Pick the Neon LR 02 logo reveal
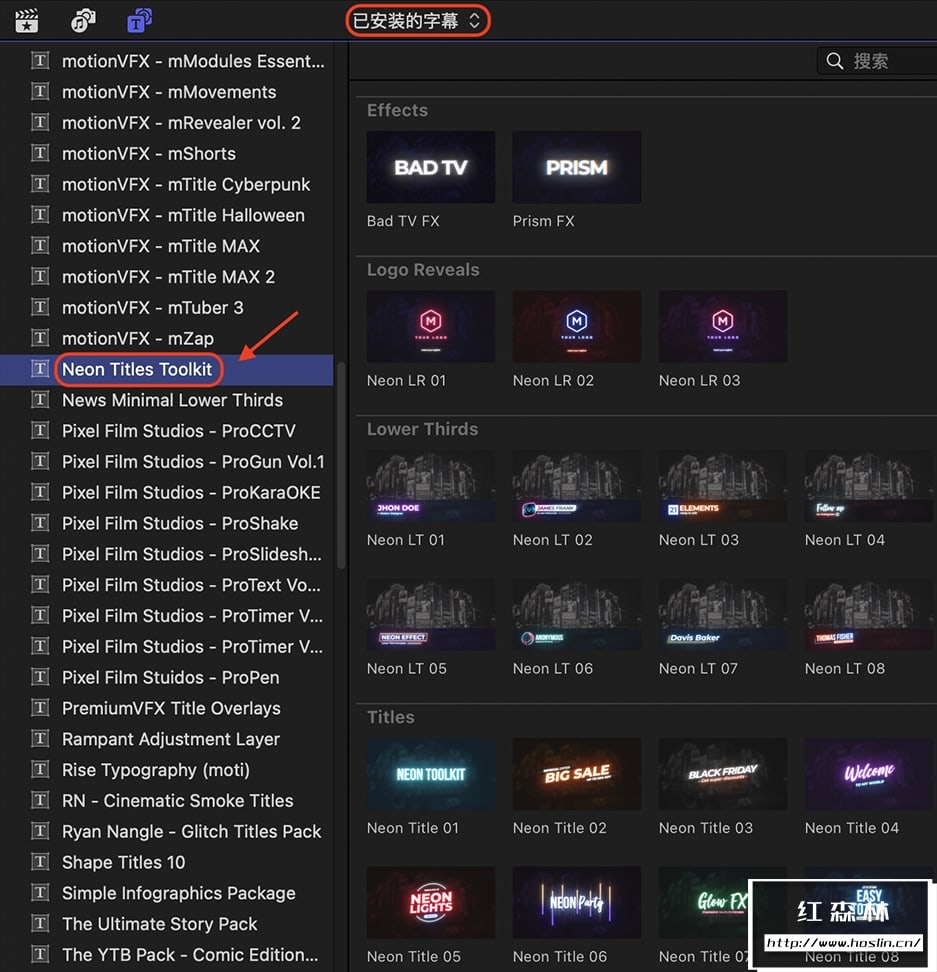 (576, 326)
